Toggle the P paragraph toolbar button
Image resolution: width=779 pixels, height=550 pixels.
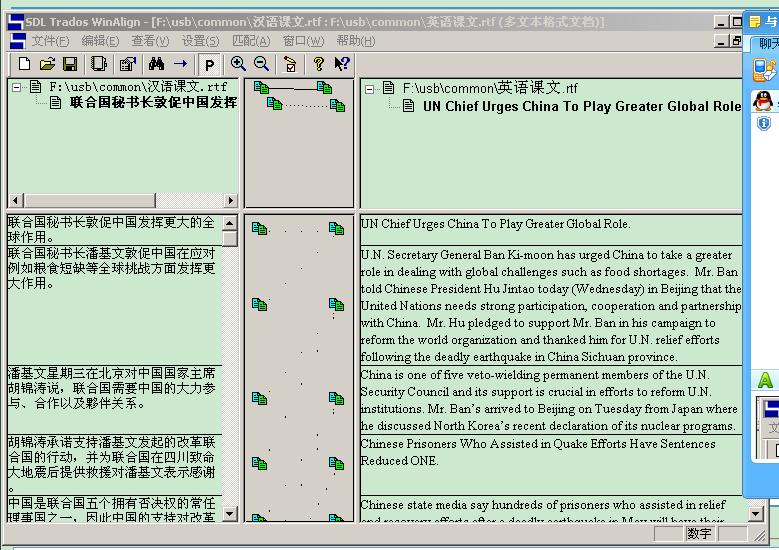209,65
